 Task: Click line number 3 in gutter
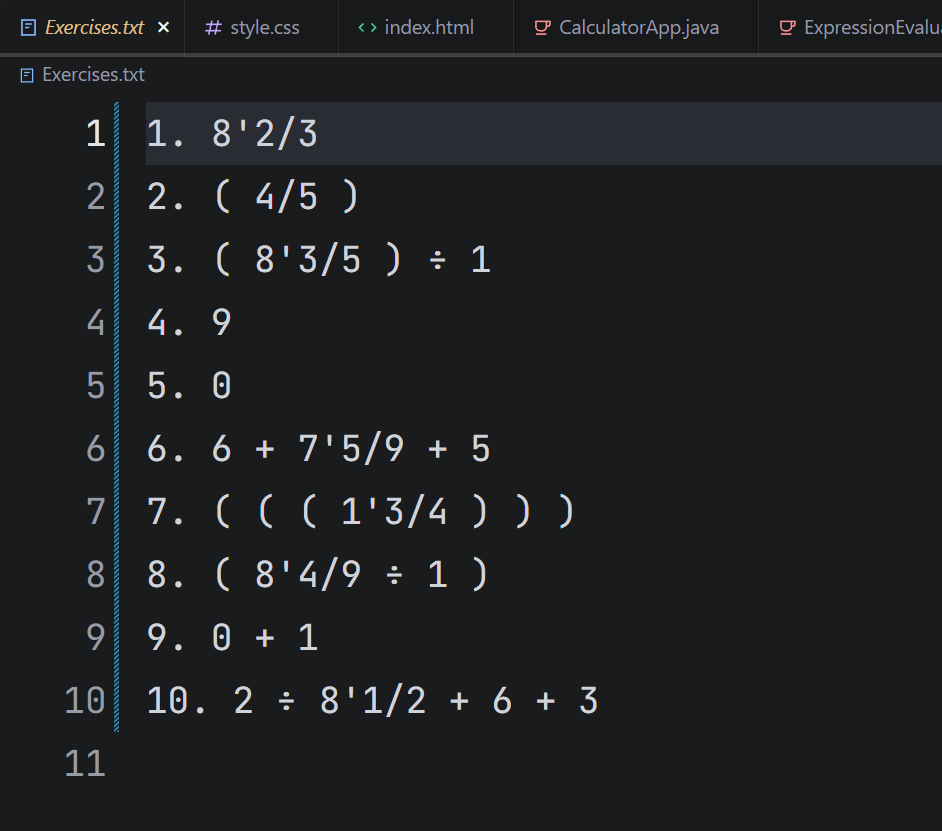pyautogui.click(x=96, y=260)
